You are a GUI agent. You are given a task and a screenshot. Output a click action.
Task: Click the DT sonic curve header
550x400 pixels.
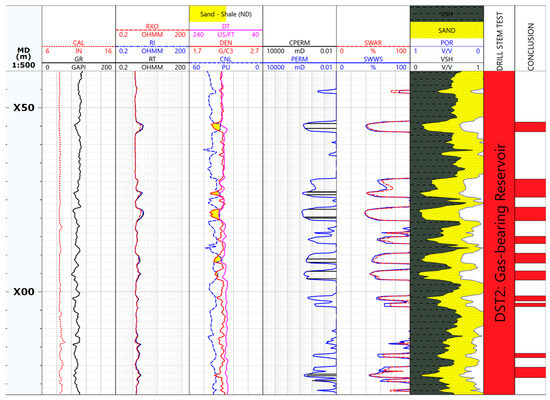point(226,27)
